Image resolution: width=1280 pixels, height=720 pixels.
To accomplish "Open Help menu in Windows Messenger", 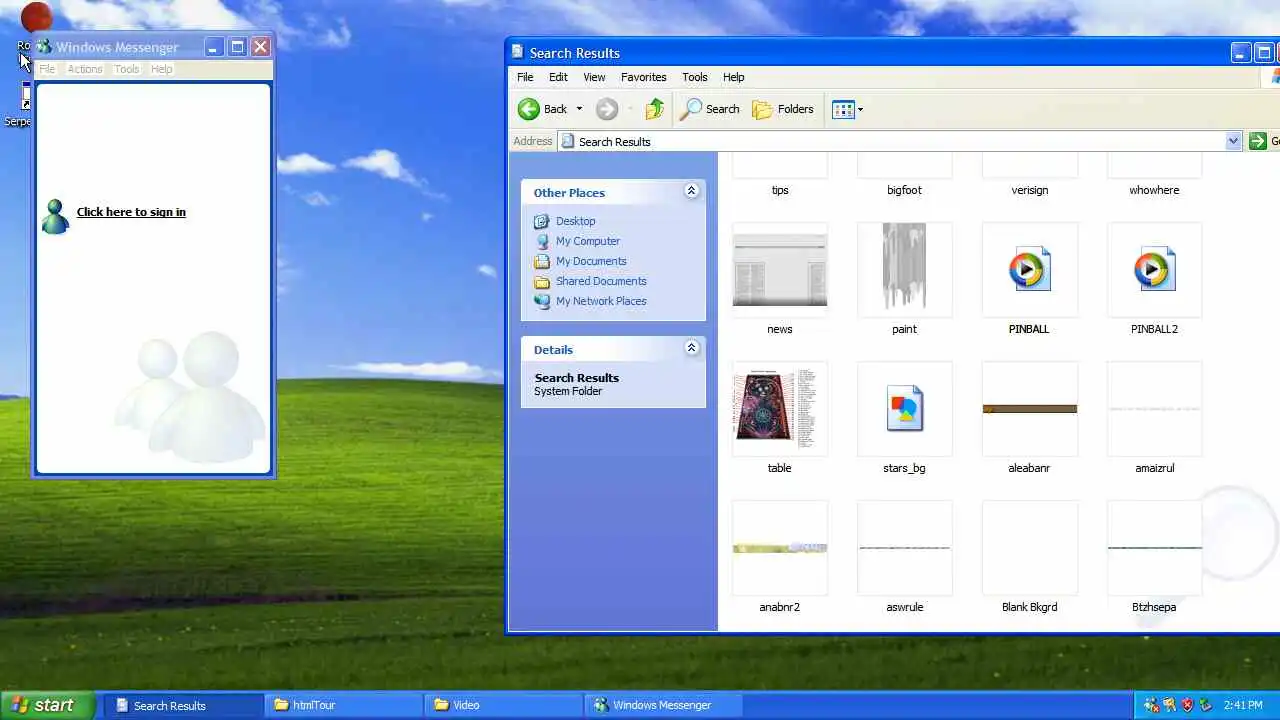I will 162,69.
